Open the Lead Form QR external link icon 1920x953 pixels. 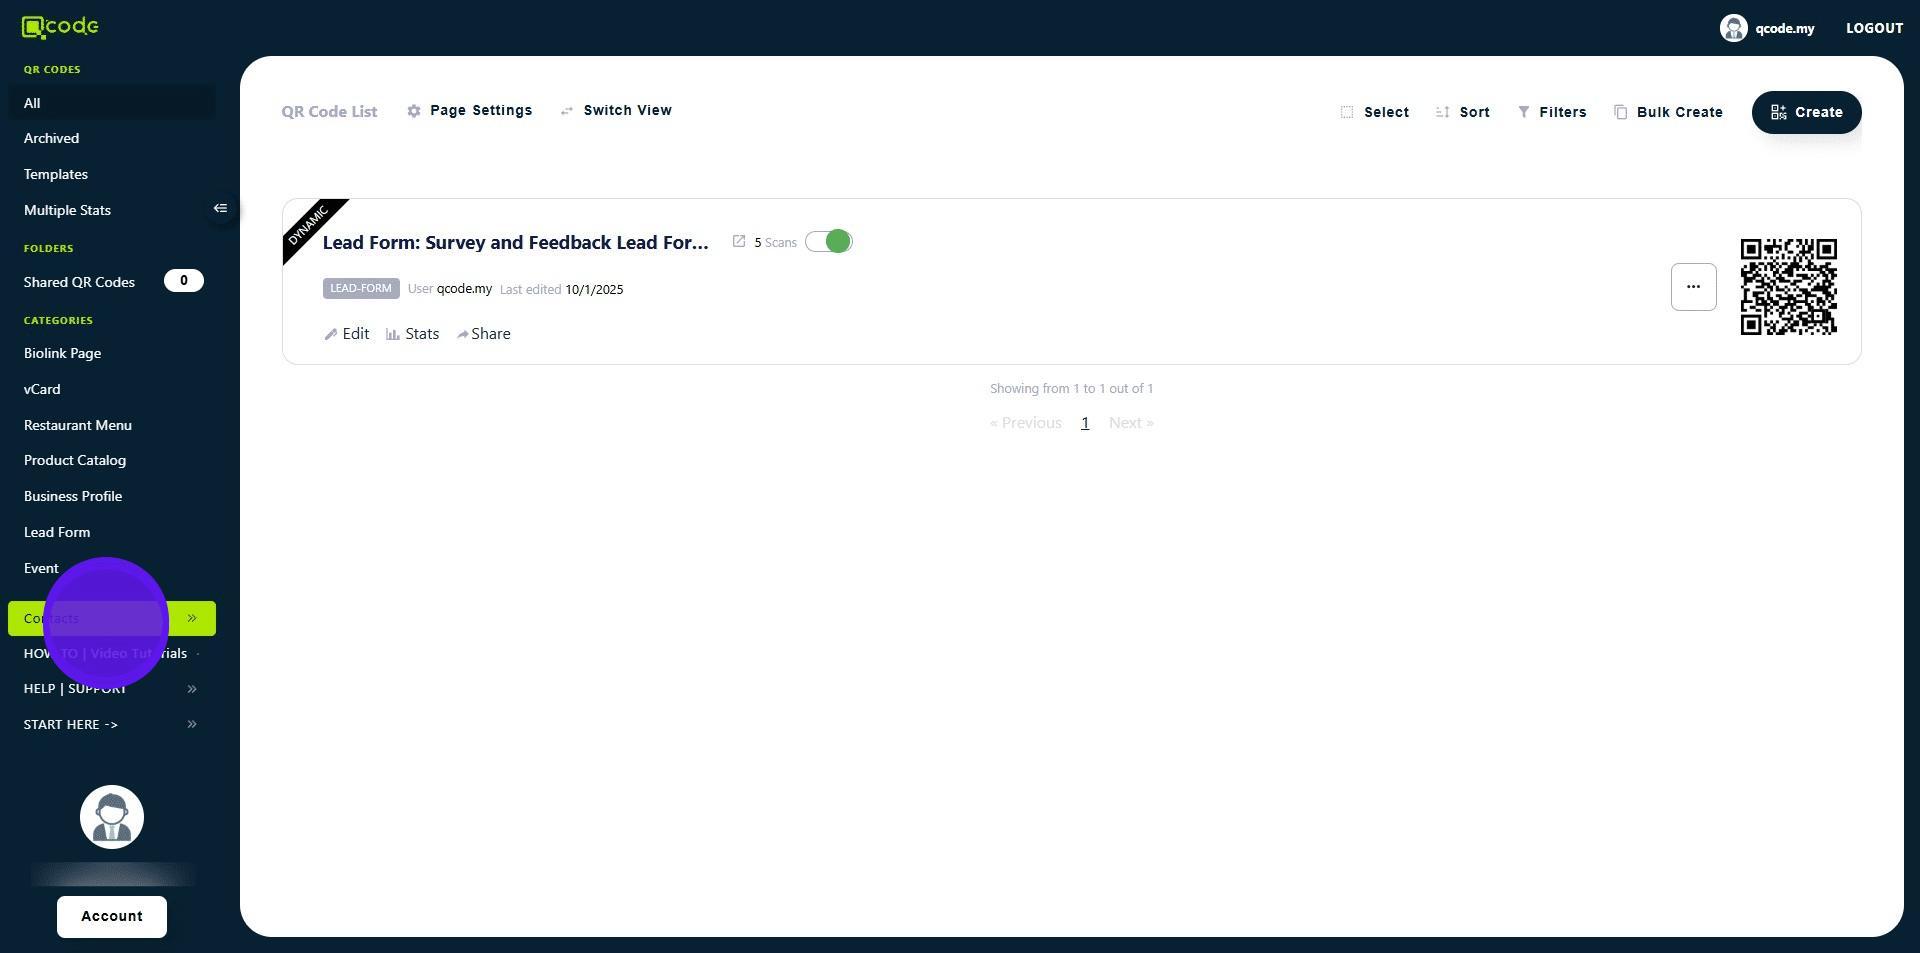coord(739,241)
